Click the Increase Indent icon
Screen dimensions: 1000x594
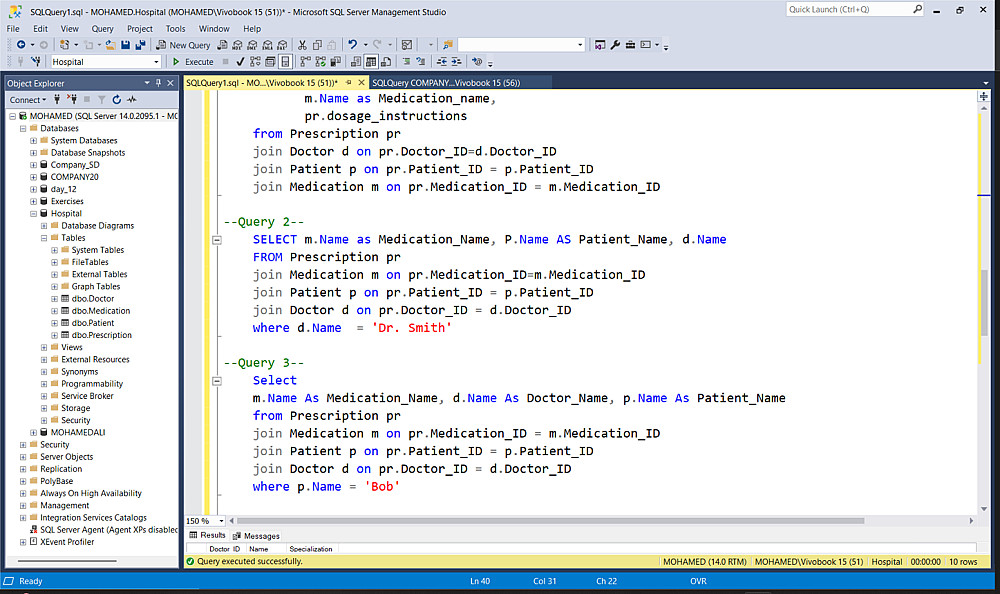click(457, 62)
